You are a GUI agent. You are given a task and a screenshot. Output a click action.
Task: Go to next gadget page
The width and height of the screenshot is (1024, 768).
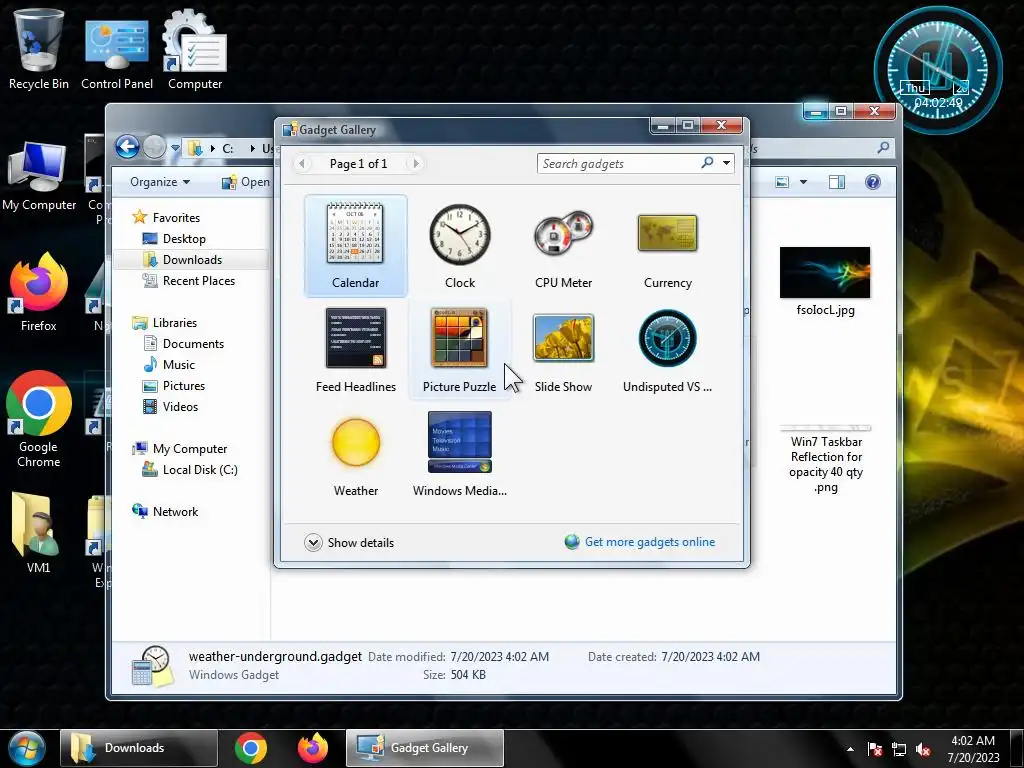tap(416, 163)
